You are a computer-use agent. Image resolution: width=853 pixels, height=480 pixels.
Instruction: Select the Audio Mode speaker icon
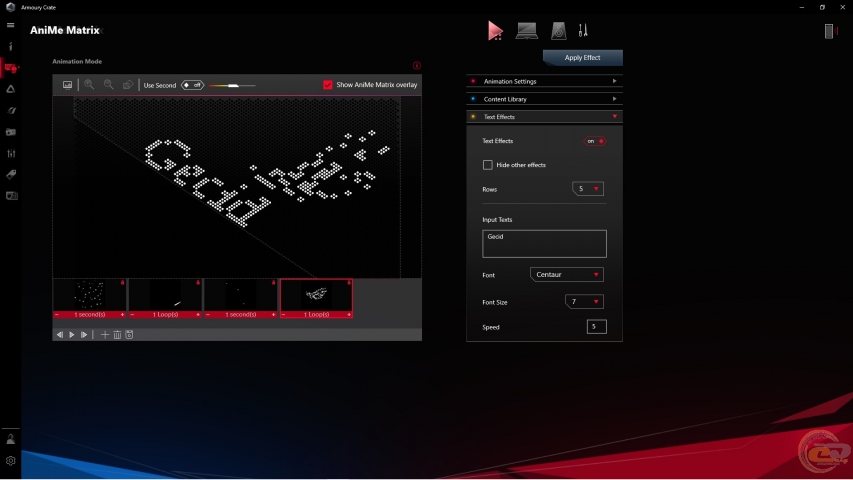click(558, 31)
